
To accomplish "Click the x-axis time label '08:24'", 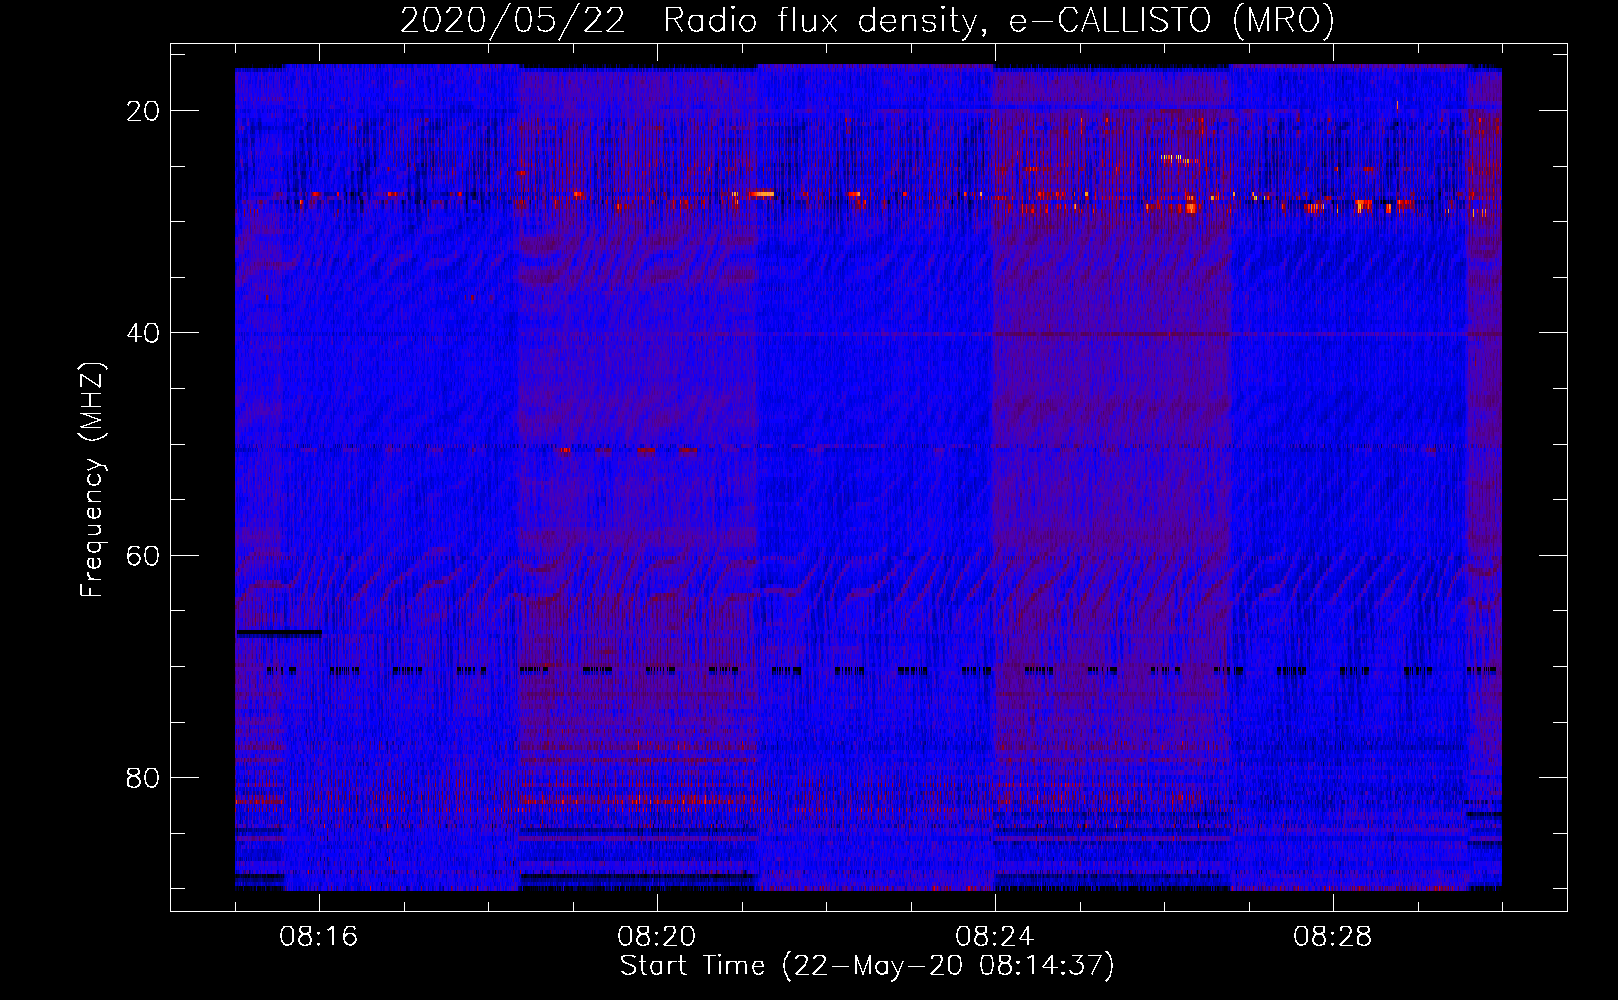I will click(x=995, y=937).
